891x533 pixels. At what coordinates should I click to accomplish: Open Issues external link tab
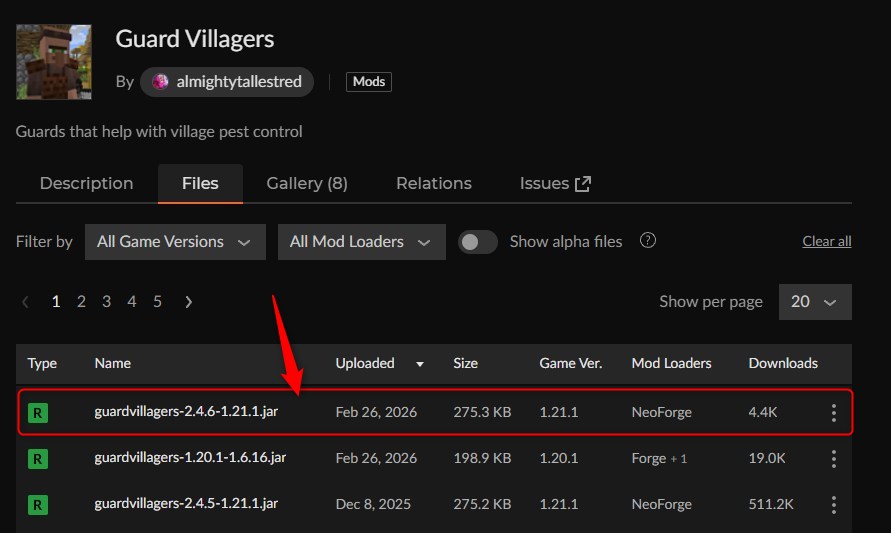(555, 184)
